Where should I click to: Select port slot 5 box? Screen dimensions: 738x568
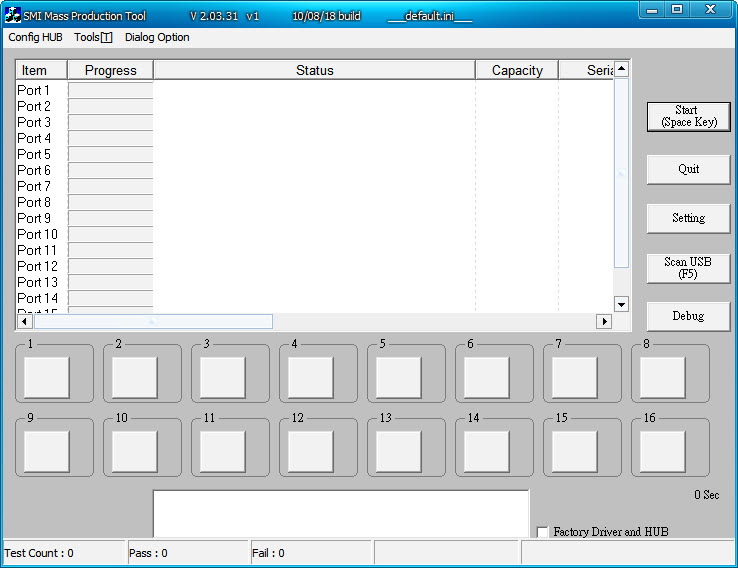click(x=399, y=377)
